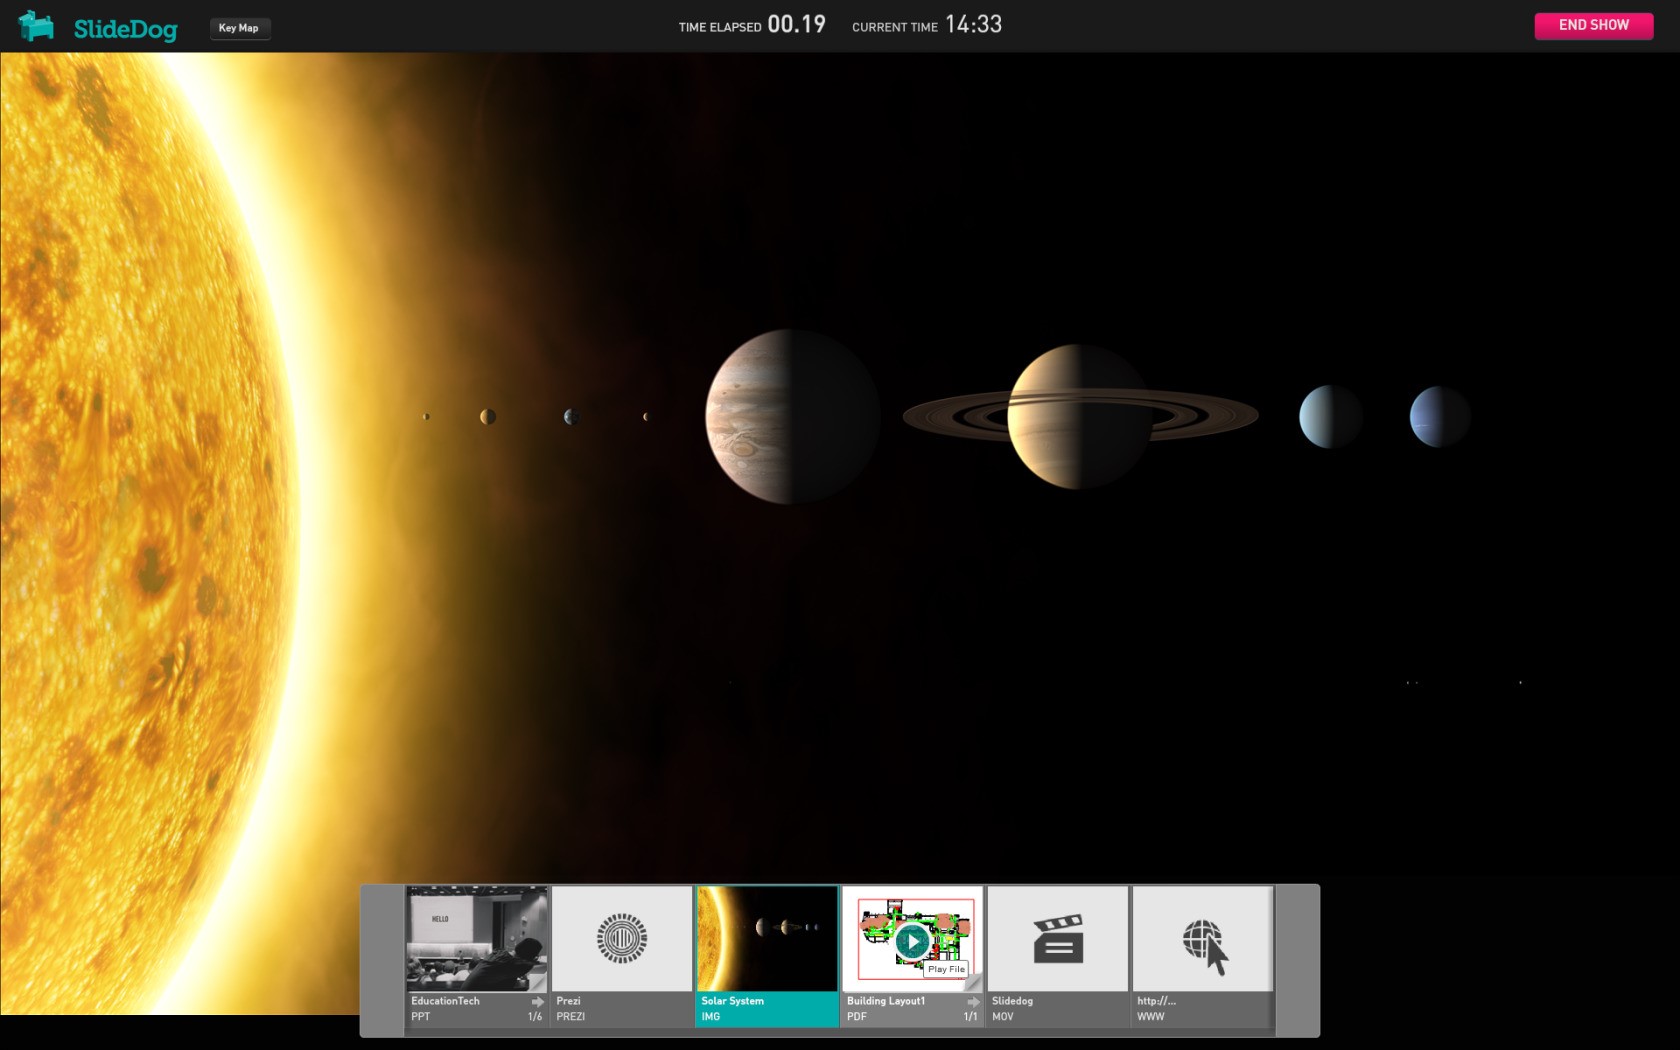1680x1050 pixels.
Task: Expand slides arrow beside EducationTech
Action: [x=538, y=1001]
